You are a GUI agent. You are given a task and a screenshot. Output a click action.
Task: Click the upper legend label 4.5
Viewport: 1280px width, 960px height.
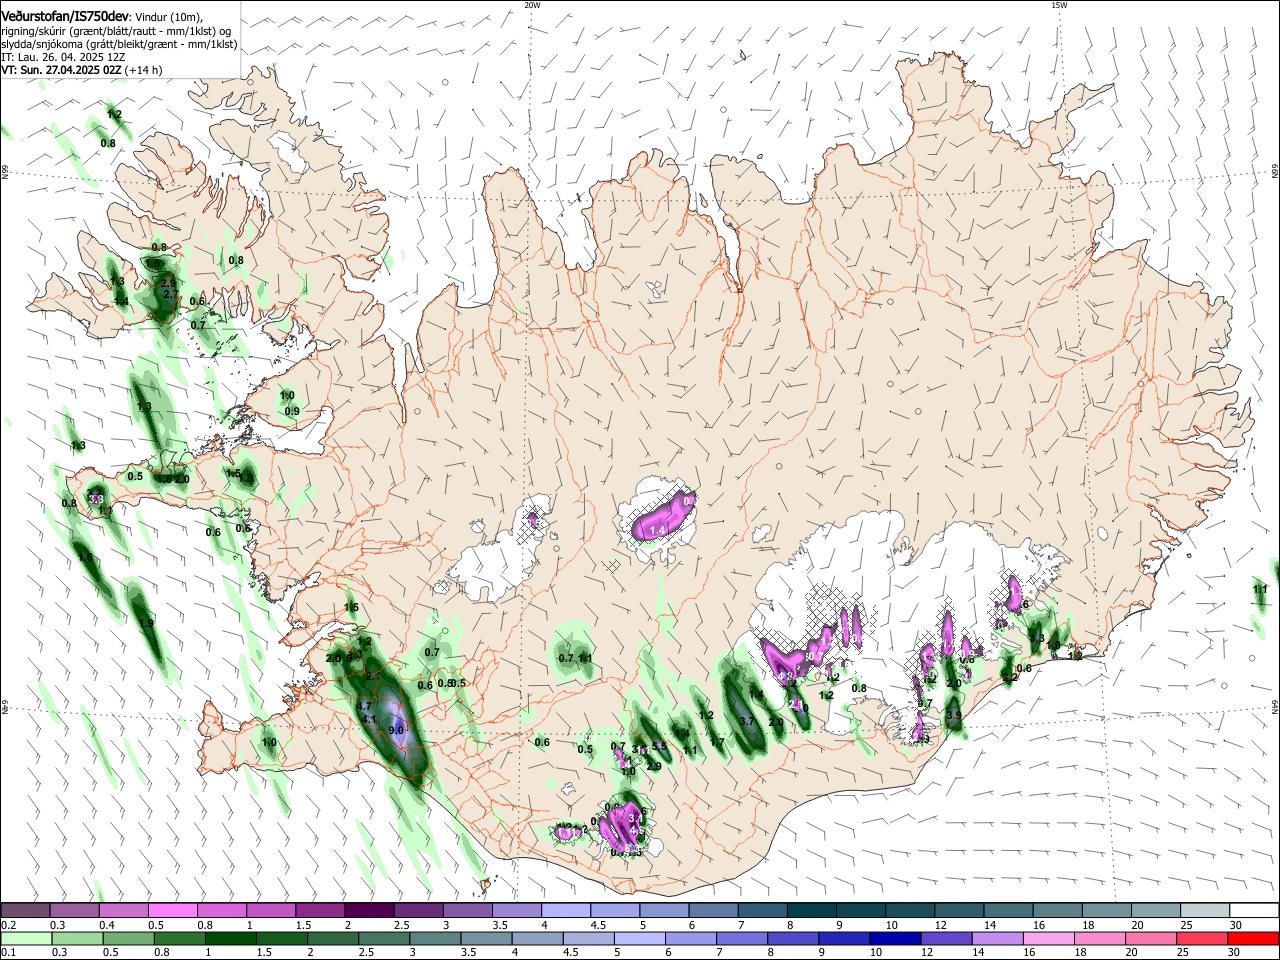click(598, 925)
